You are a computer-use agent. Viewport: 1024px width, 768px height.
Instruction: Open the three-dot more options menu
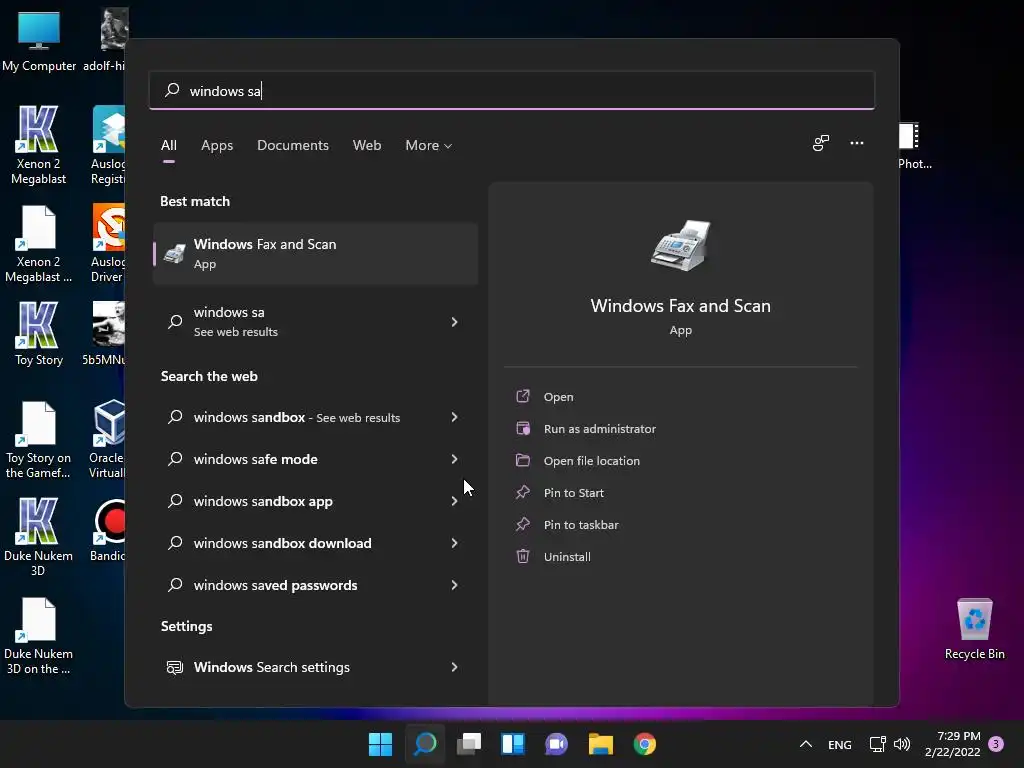(x=857, y=143)
